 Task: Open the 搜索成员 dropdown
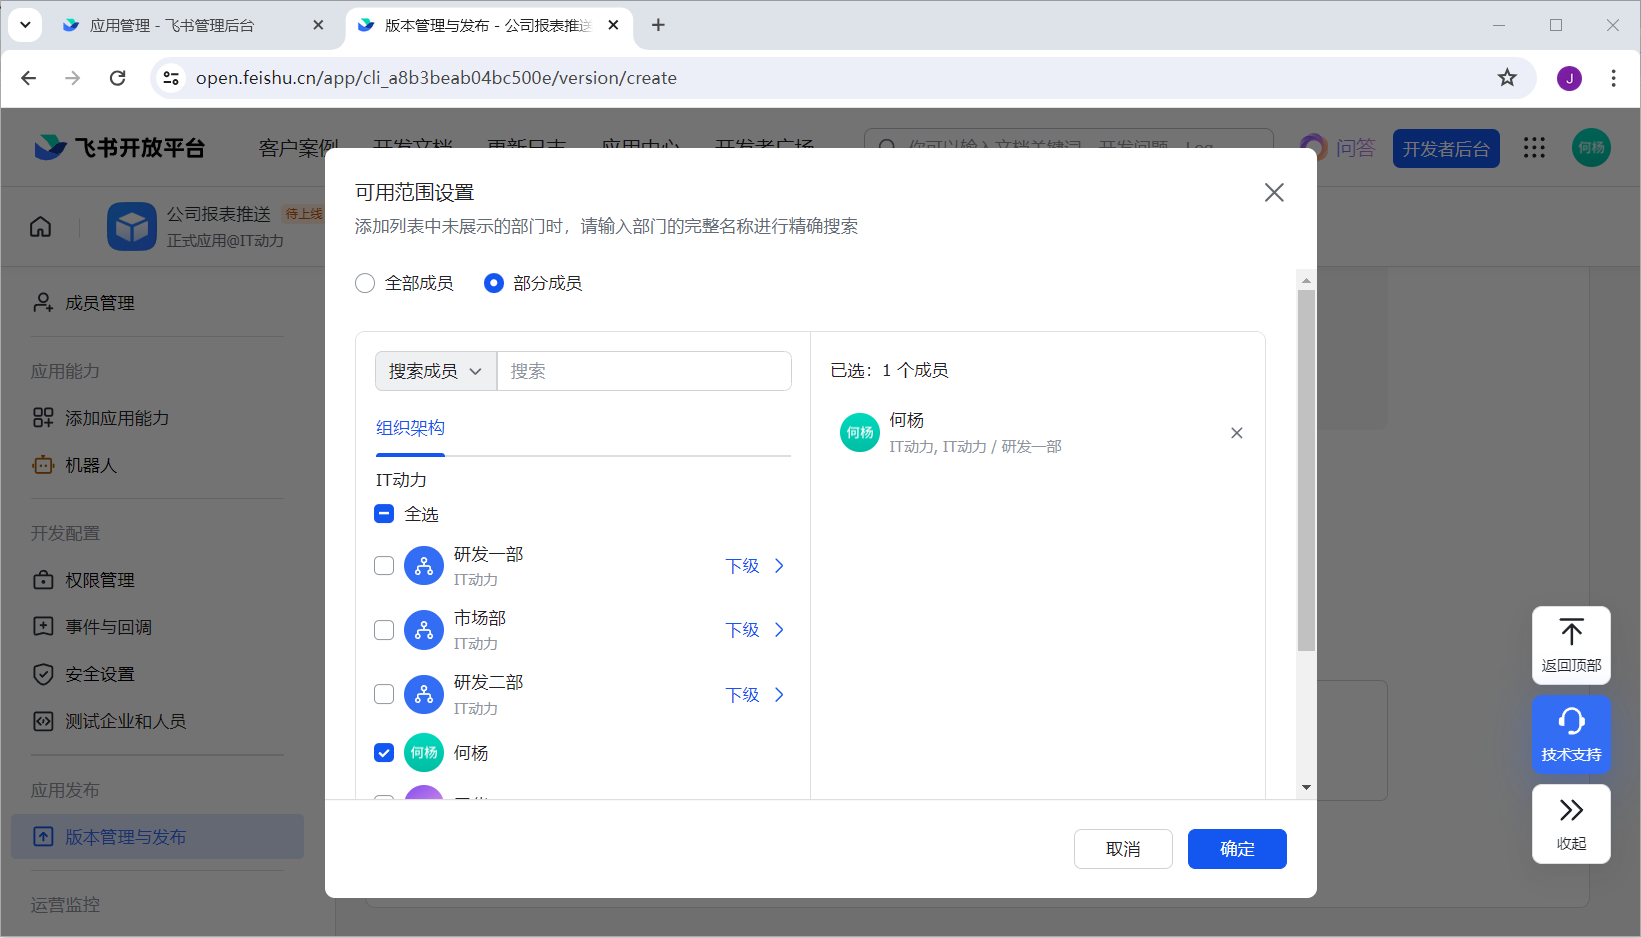tap(435, 371)
